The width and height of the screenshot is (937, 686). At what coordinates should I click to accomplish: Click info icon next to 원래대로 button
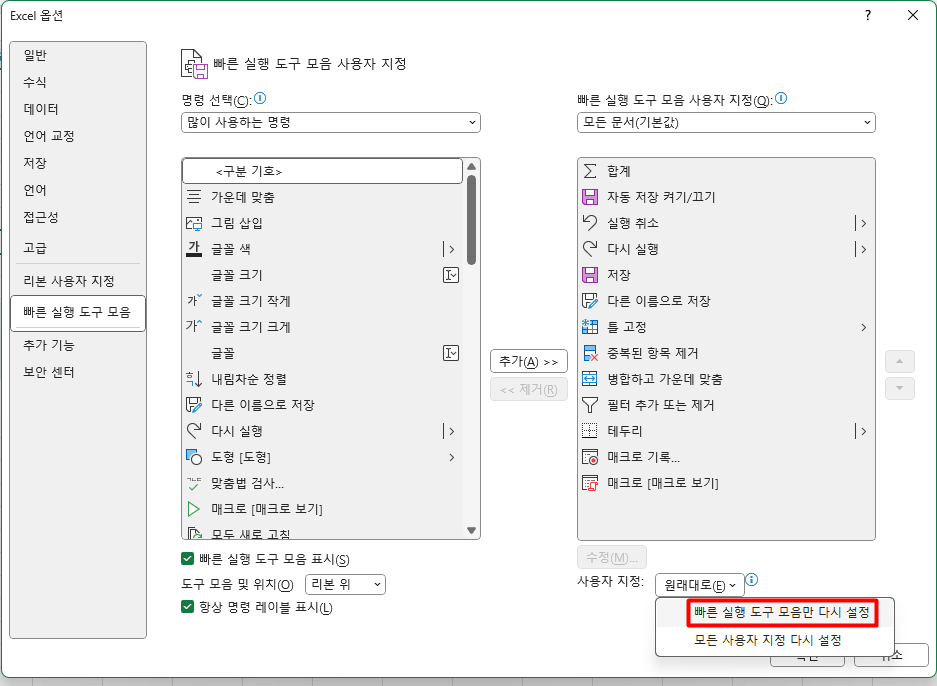pos(752,579)
